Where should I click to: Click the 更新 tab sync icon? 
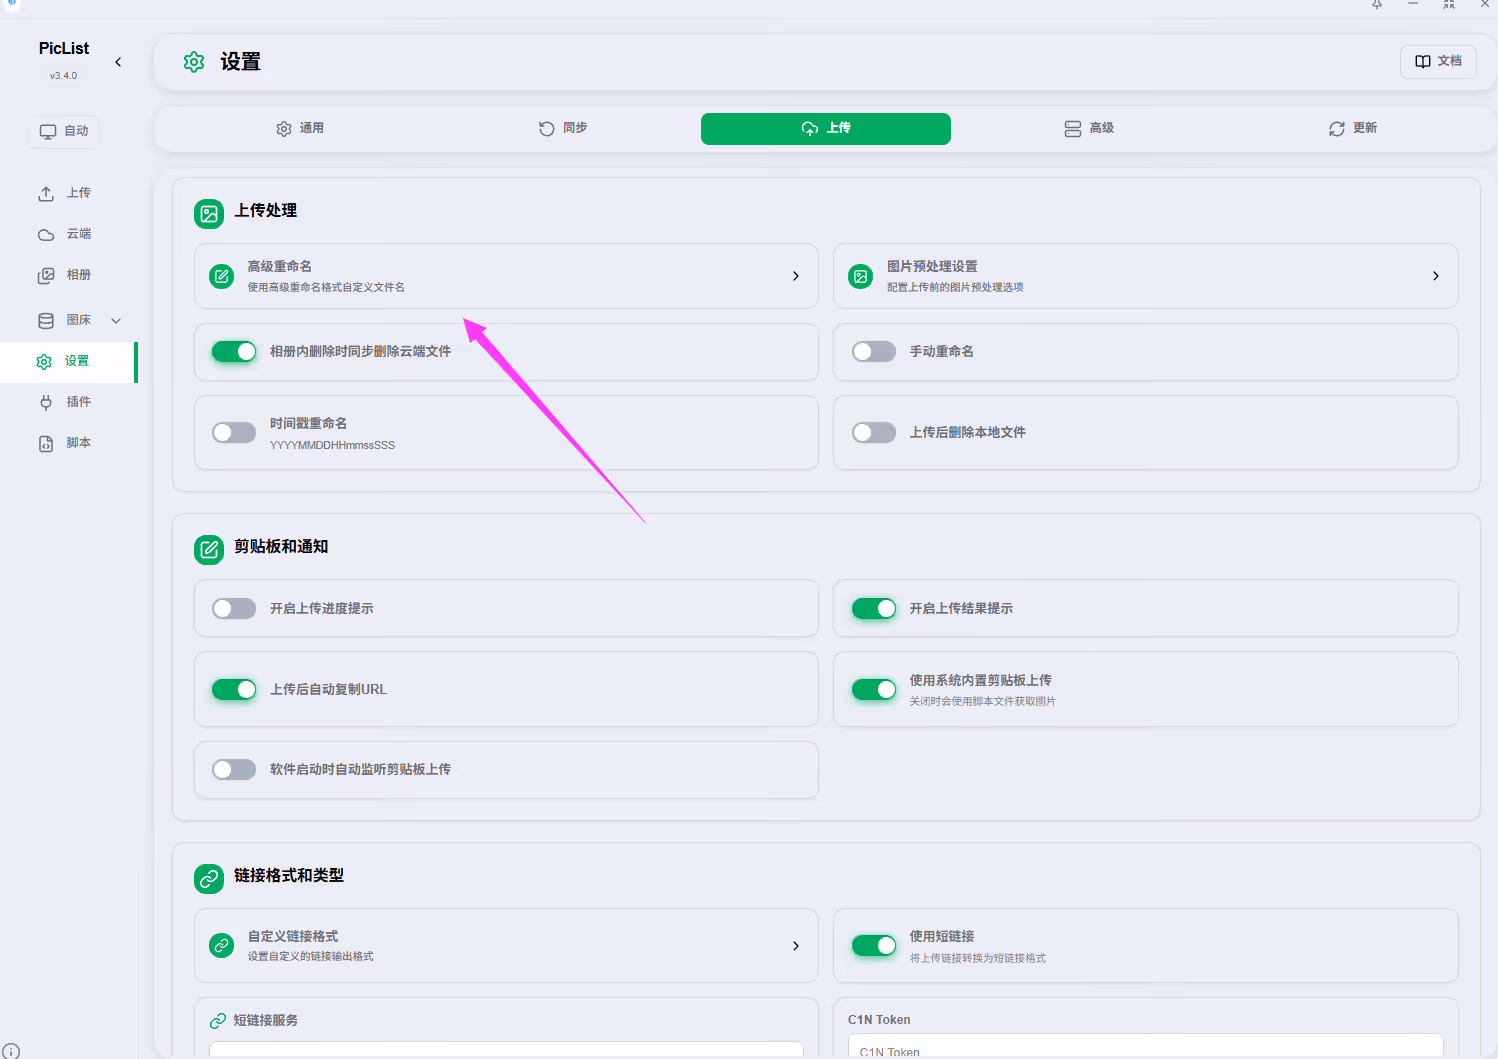[1337, 129]
